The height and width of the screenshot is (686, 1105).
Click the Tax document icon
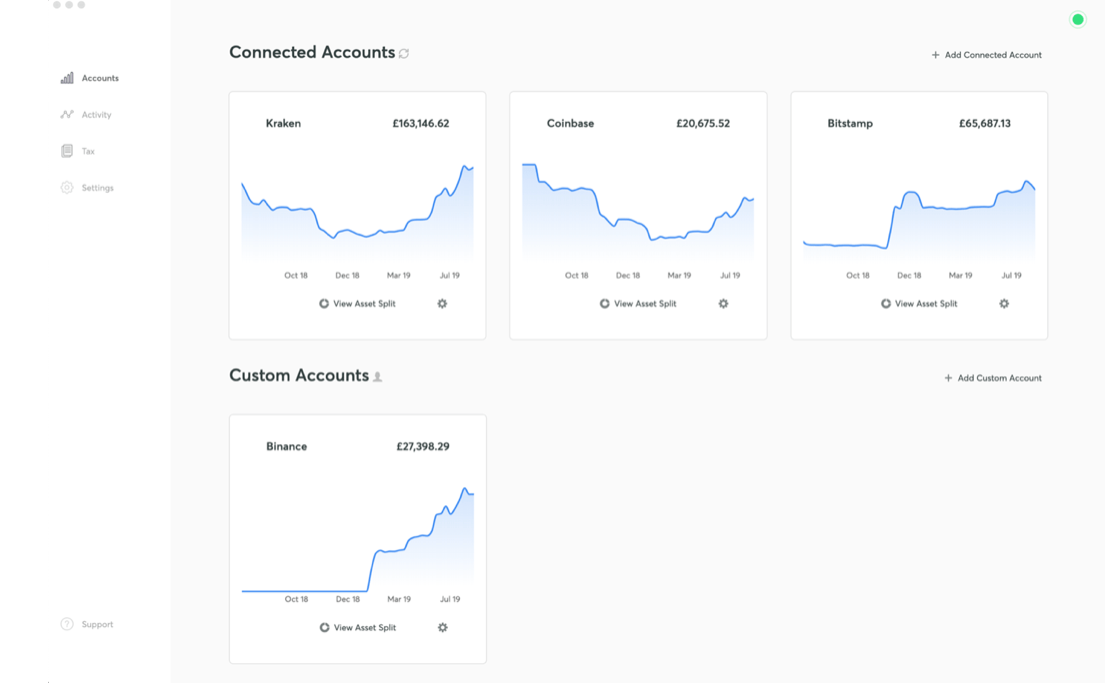[67, 151]
